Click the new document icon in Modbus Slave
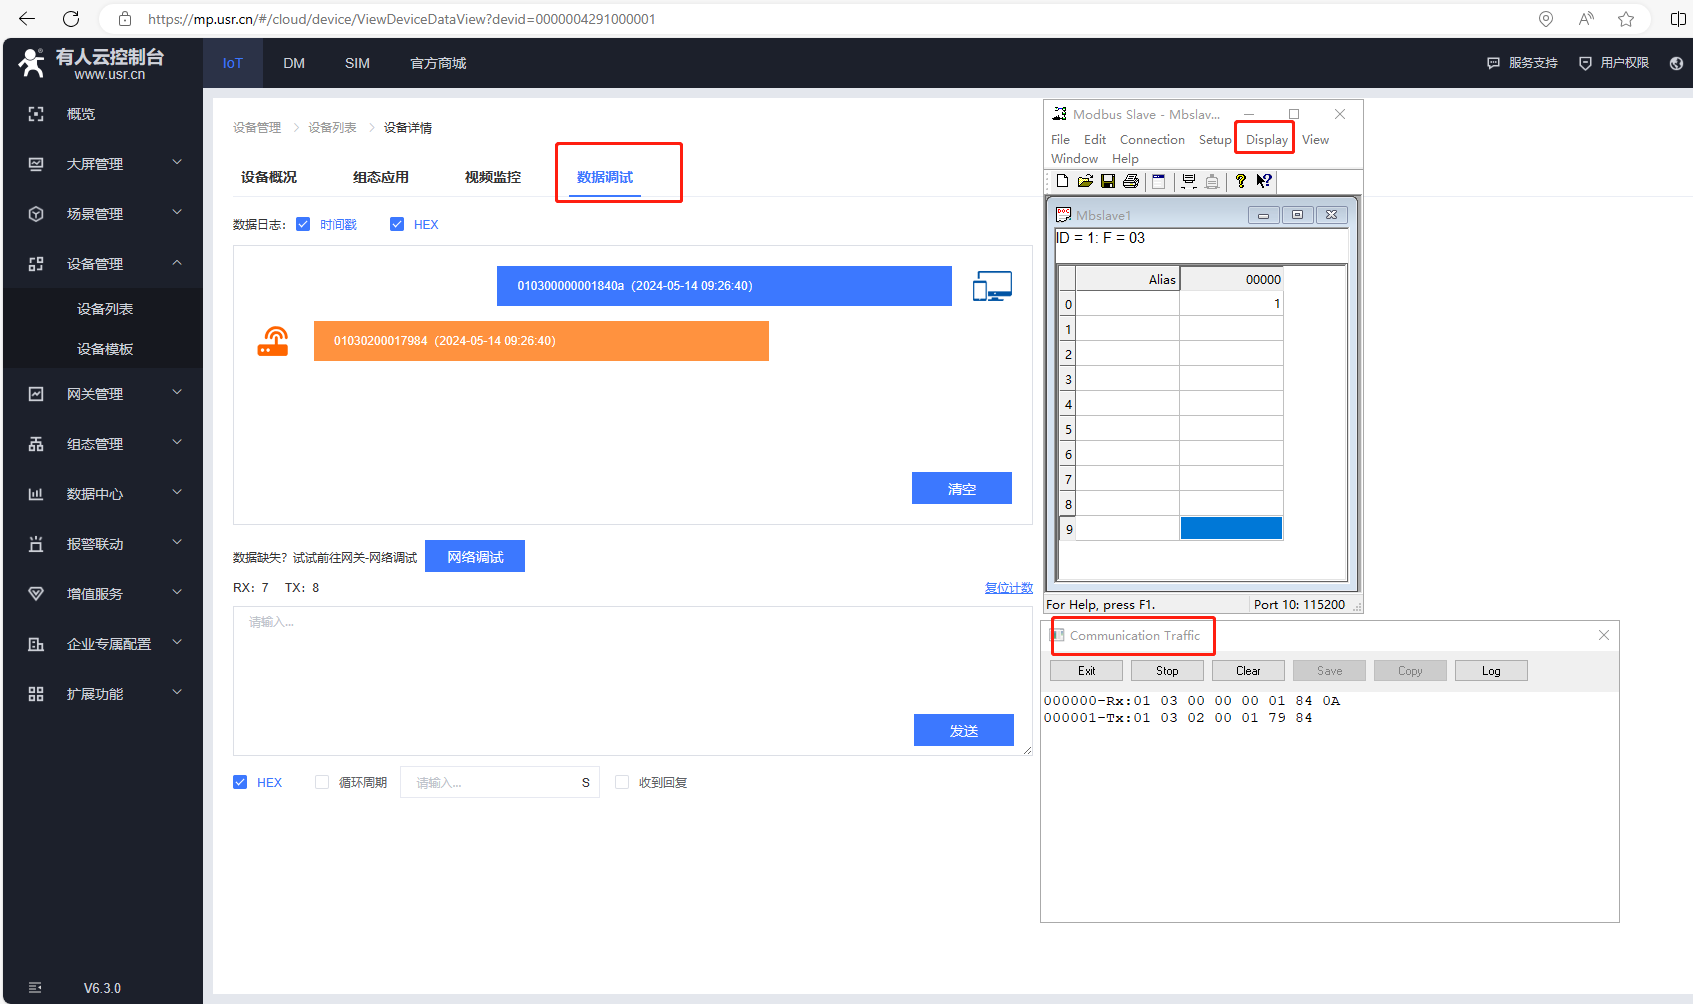1693x1004 pixels. 1062,181
